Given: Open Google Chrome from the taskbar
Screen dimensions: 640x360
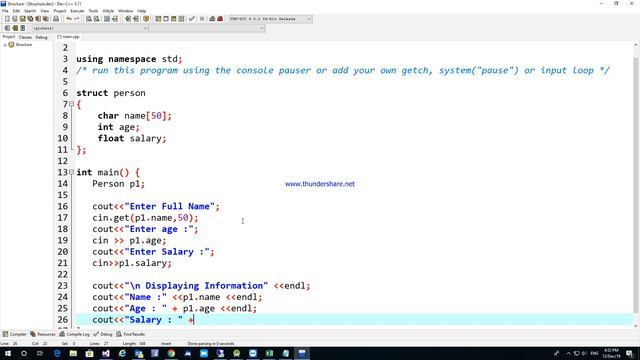Looking at the screenshot, I should pos(171,353).
